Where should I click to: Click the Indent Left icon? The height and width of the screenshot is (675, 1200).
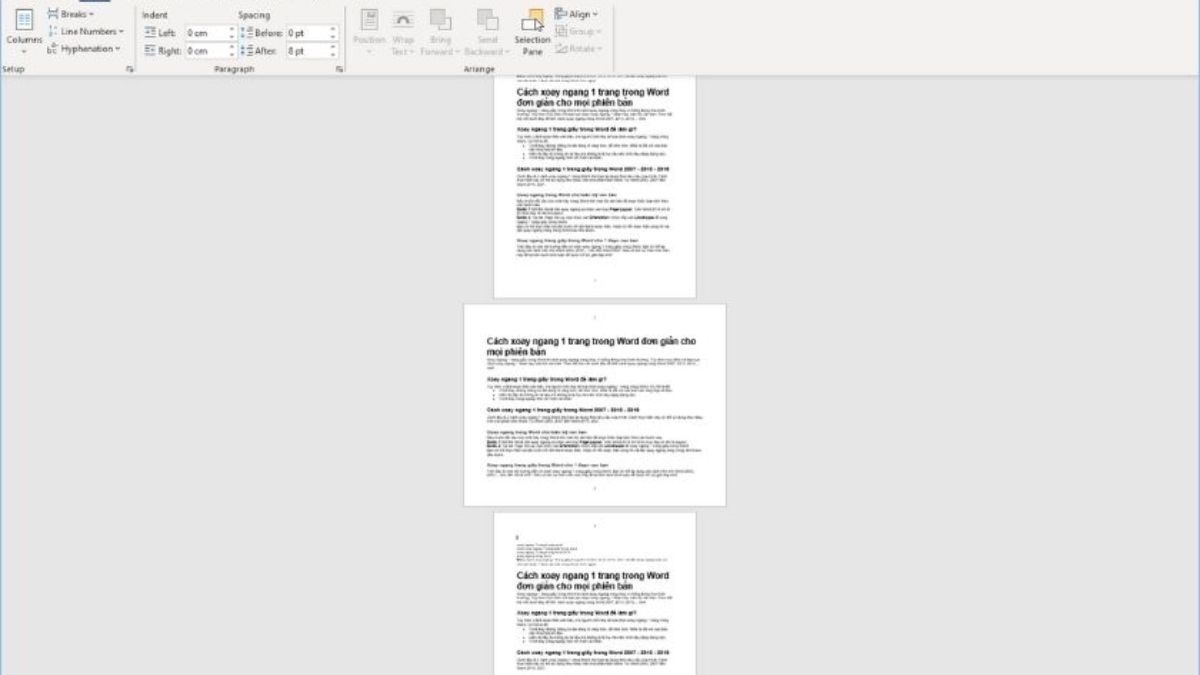point(148,33)
